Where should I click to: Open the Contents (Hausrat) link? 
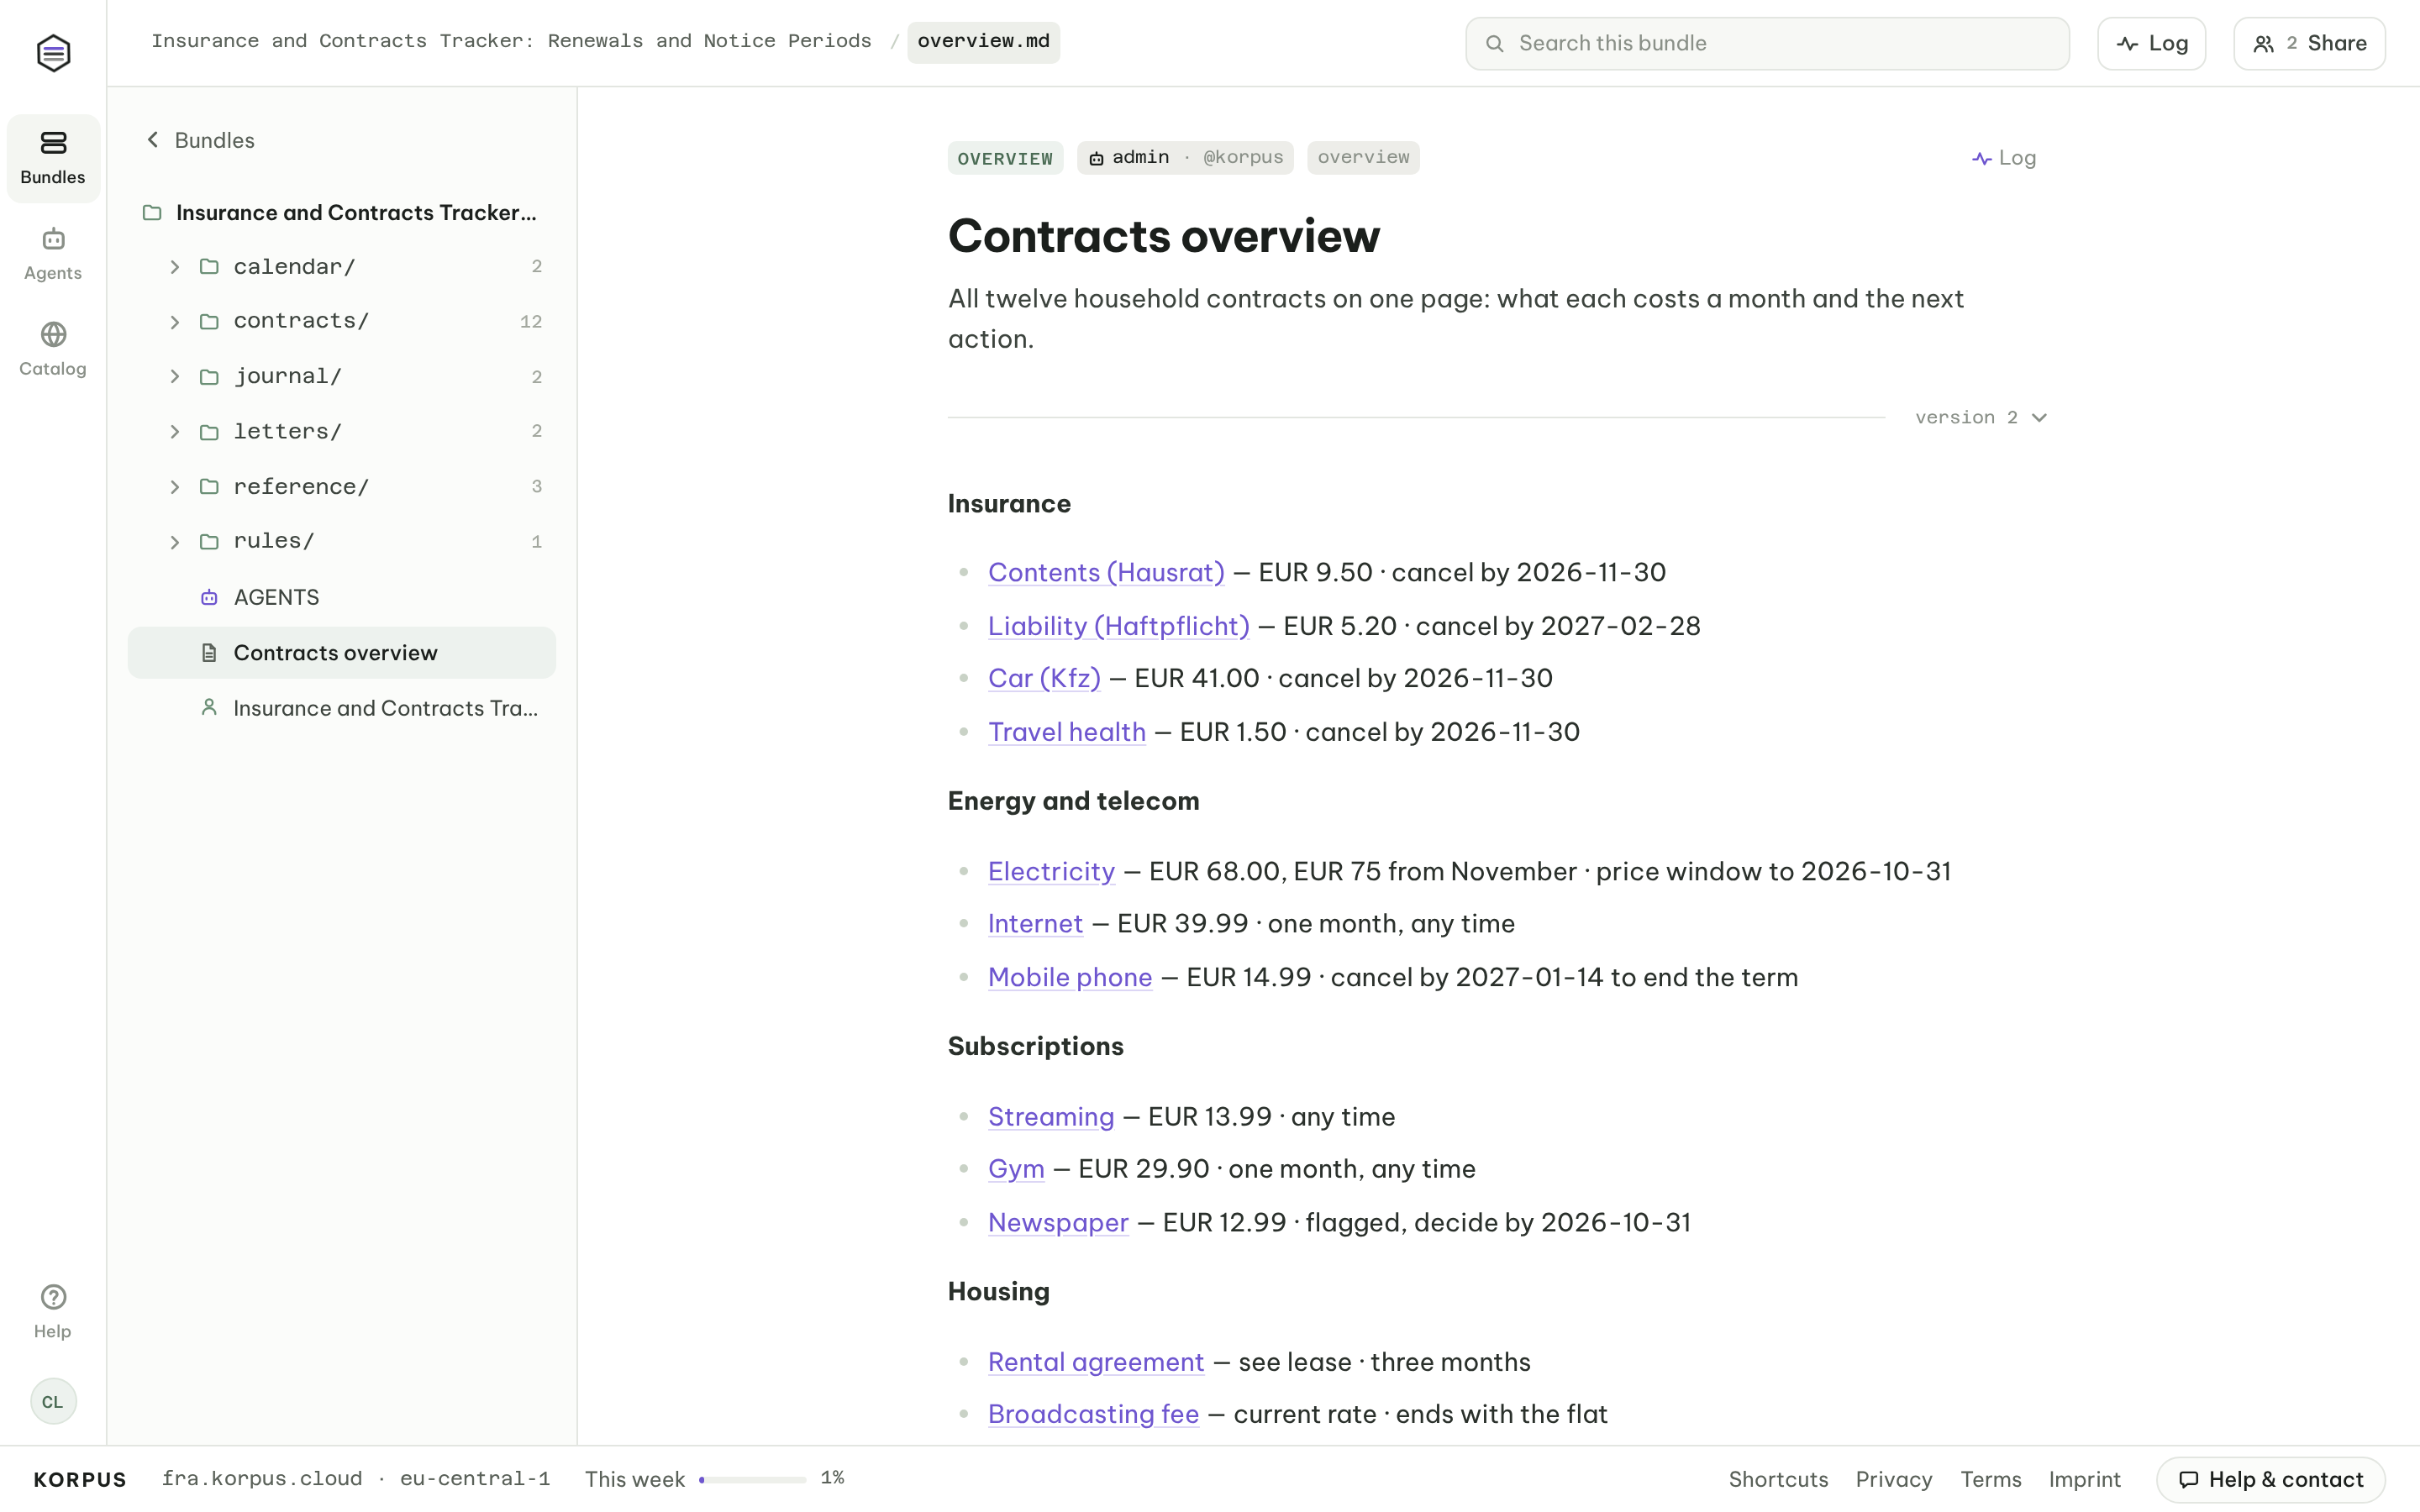tap(1106, 573)
